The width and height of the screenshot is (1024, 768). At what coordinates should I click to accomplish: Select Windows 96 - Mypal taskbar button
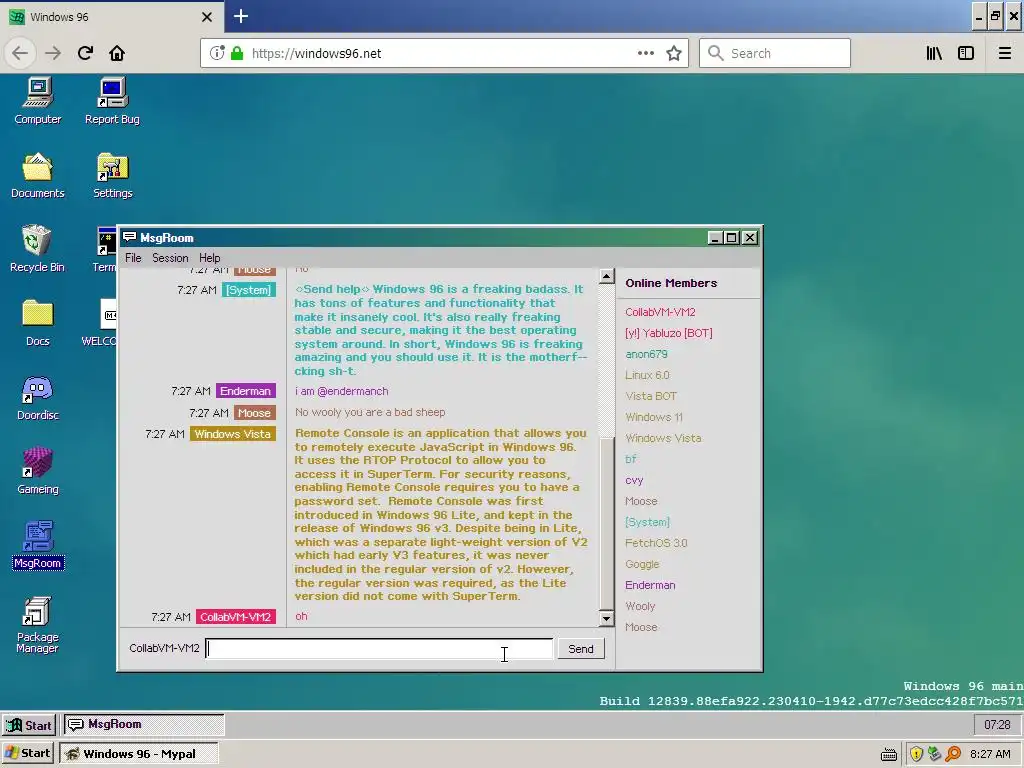click(x=138, y=754)
